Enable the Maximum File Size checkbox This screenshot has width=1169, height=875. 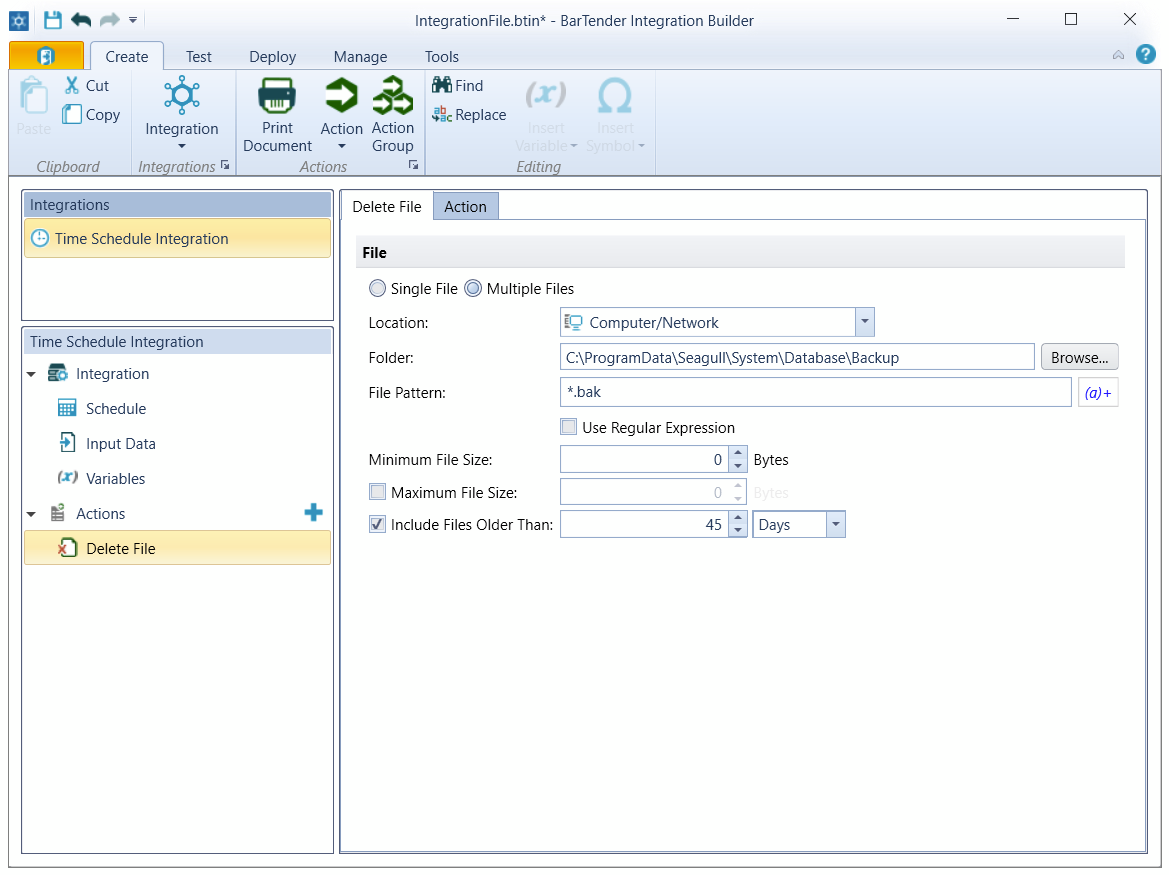coord(377,492)
